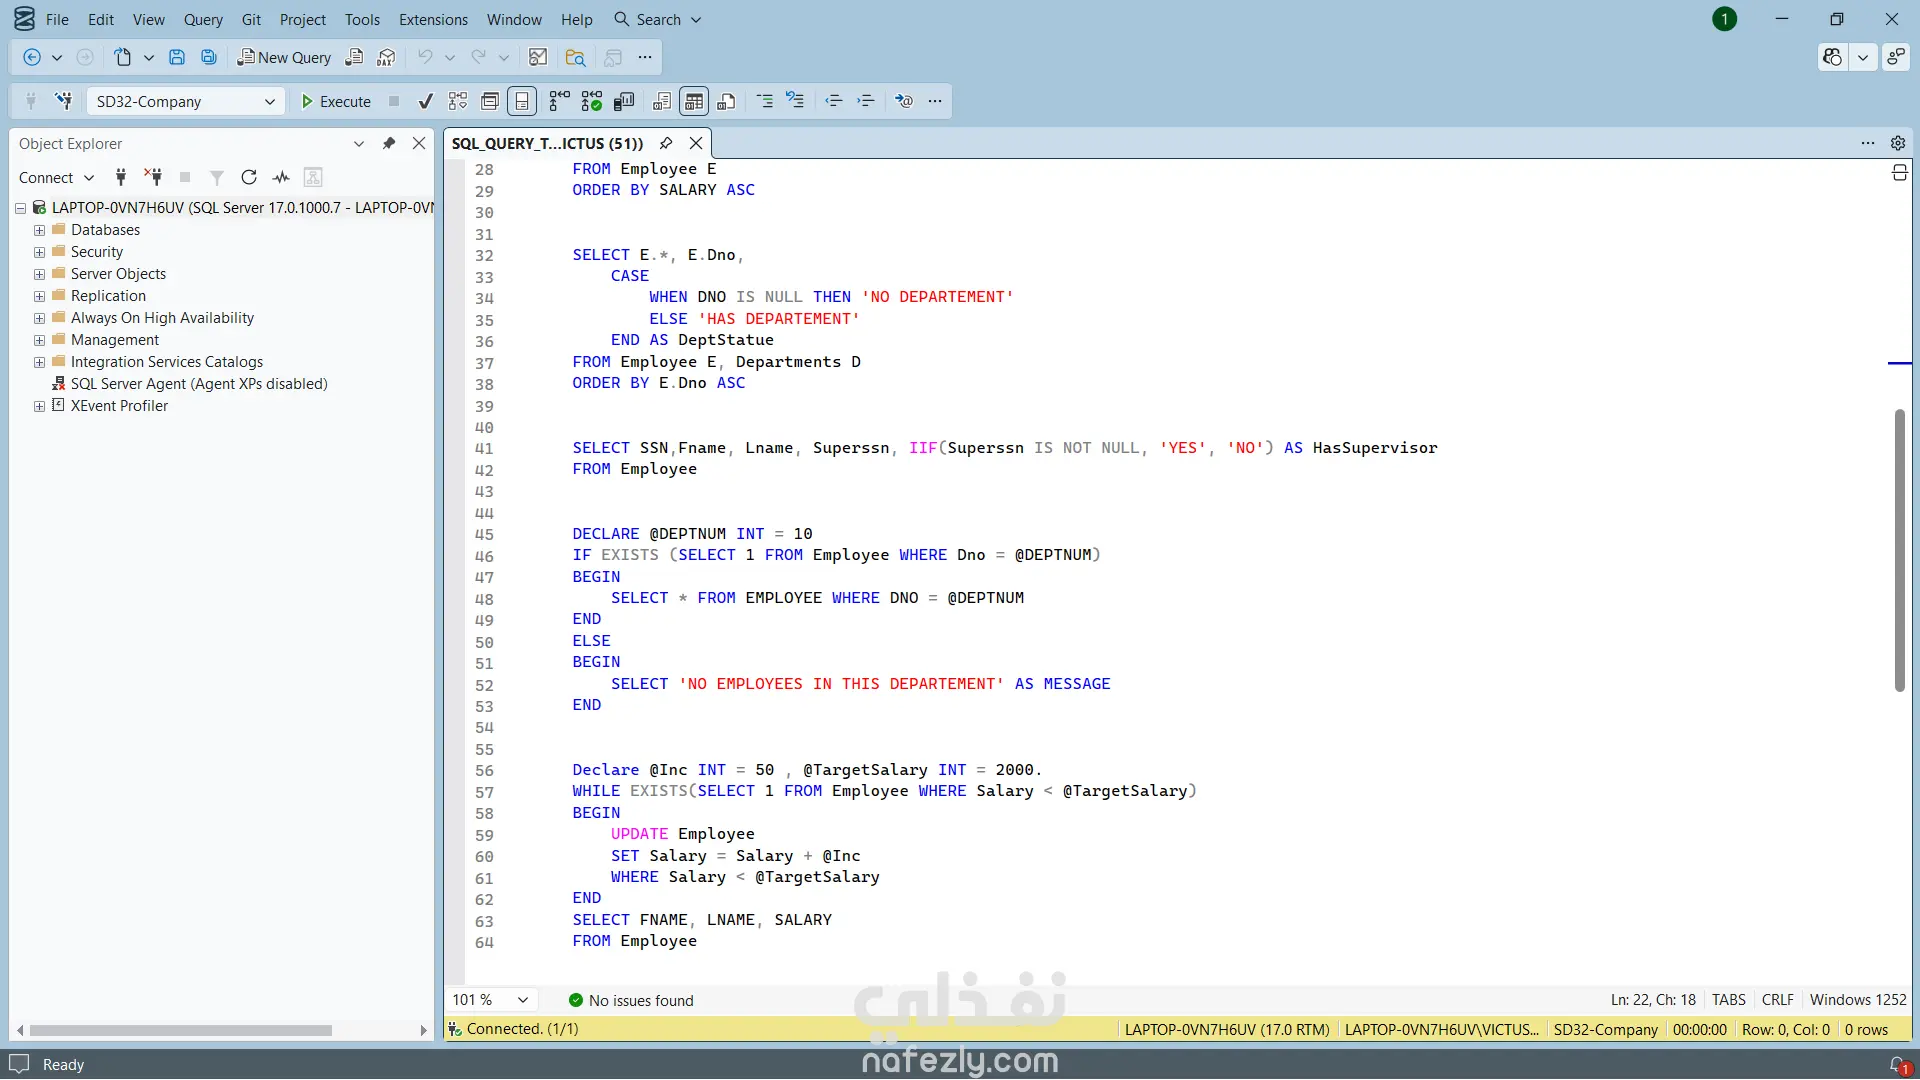
Task: Click the Search box in the menu bar
Action: tap(658, 19)
